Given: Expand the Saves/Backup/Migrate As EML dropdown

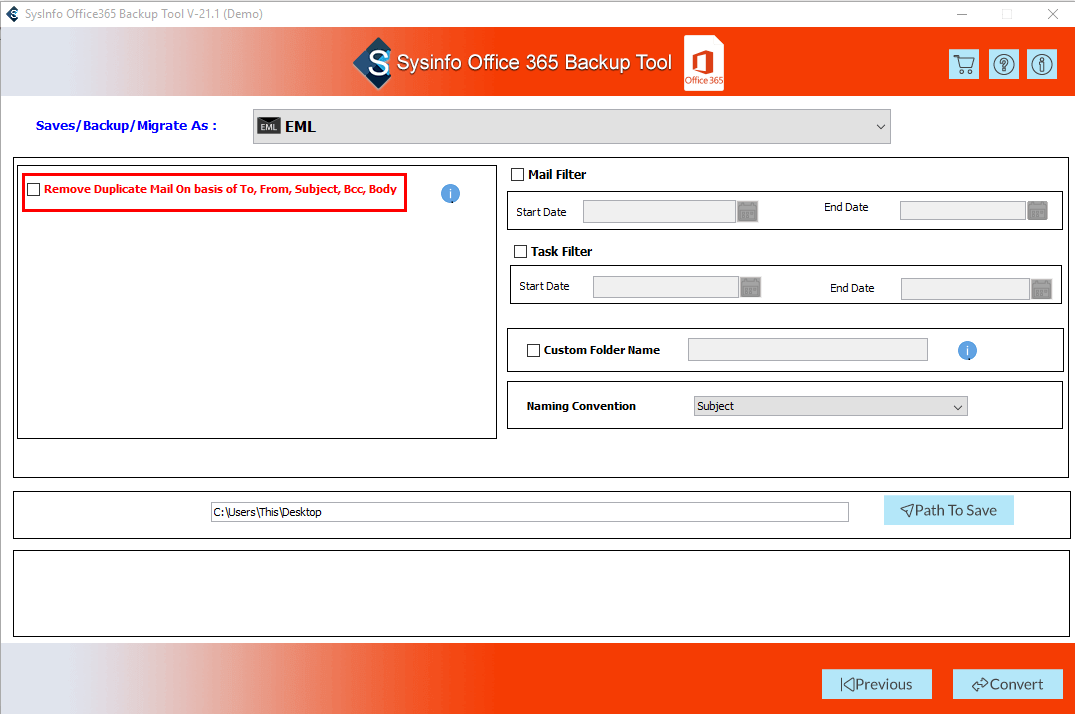Looking at the screenshot, I should click(571, 127).
